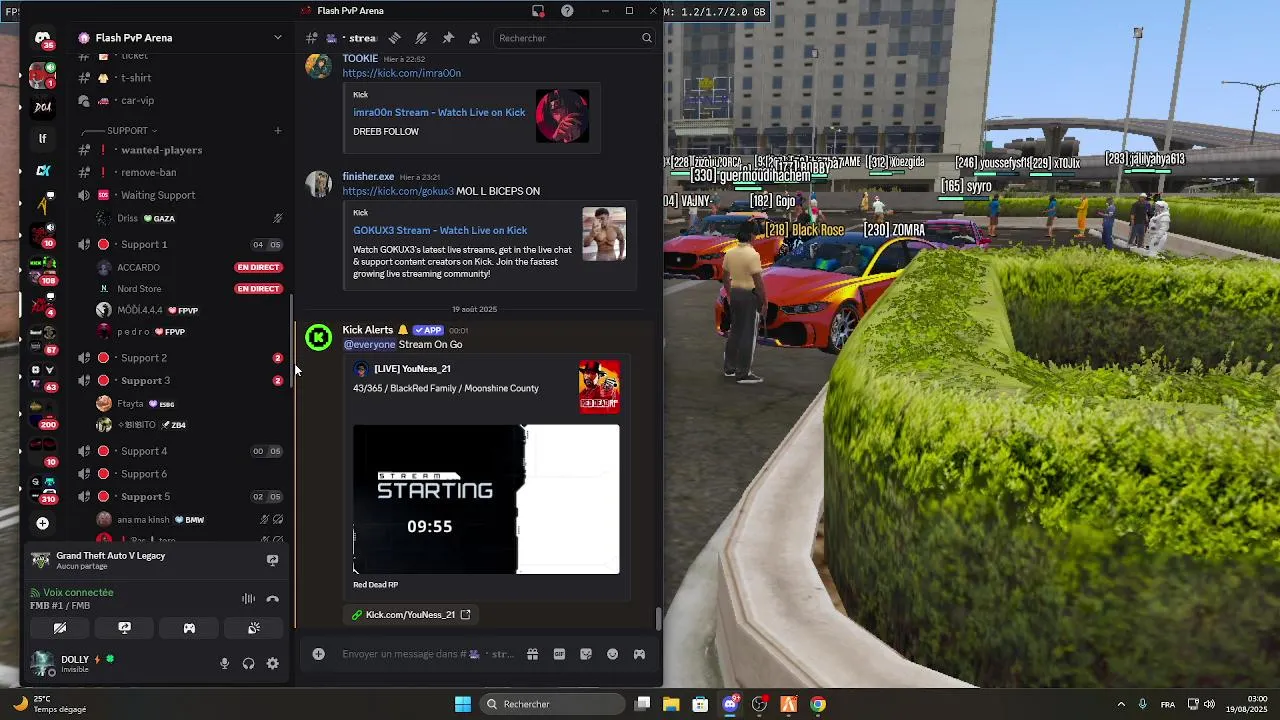Image resolution: width=1280 pixels, height=720 pixels.
Task: Open GOKUX3 embed thumbnail
Action: coord(604,234)
